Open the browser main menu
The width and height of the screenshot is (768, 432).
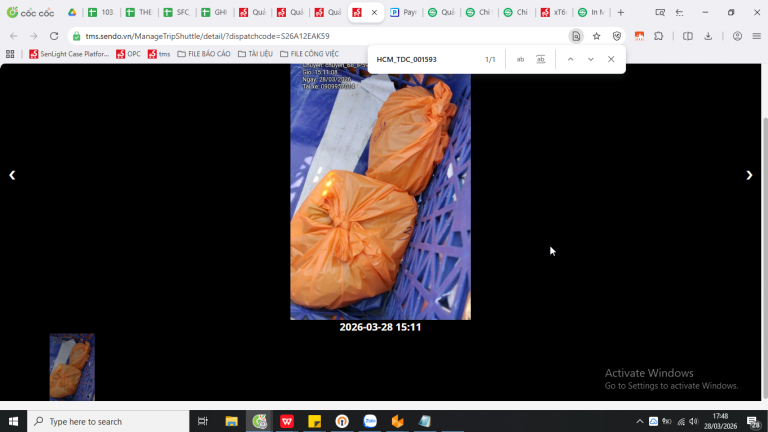click(x=757, y=36)
